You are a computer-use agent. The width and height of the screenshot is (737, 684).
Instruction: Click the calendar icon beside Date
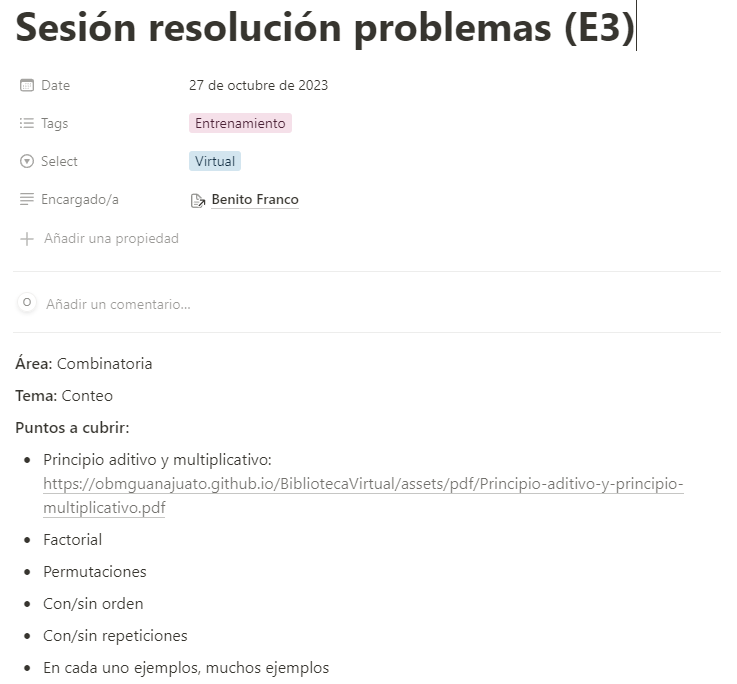point(27,86)
